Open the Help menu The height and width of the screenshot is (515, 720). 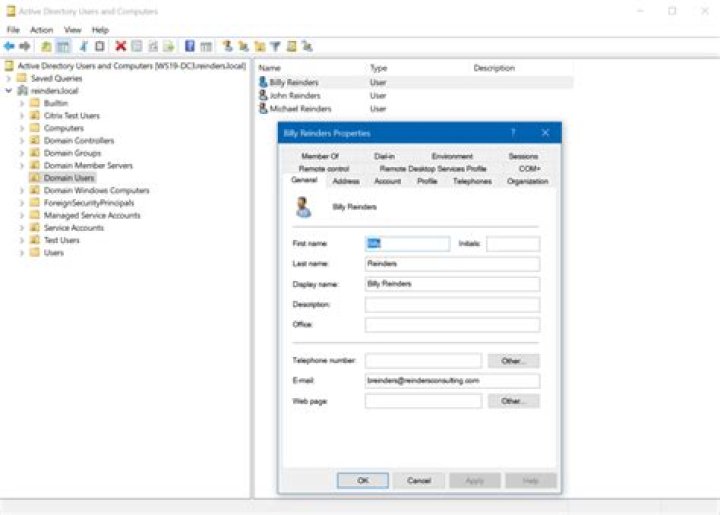[x=100, y=30]
